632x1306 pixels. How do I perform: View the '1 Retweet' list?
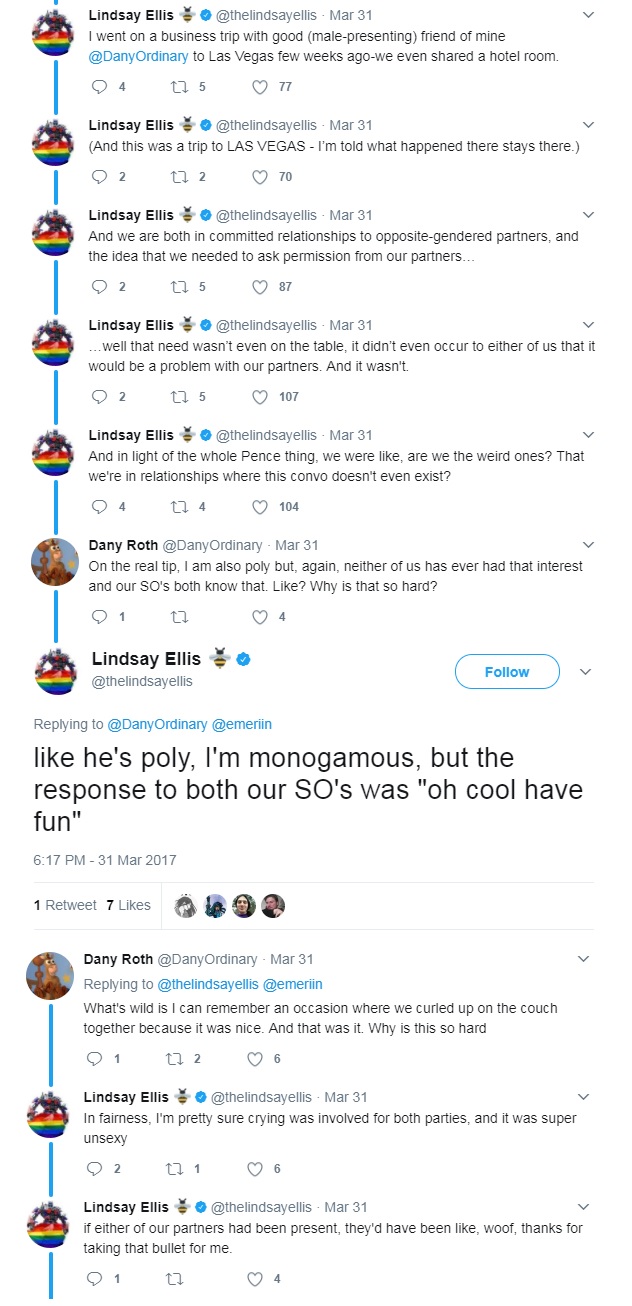click(x=65, y=905)
